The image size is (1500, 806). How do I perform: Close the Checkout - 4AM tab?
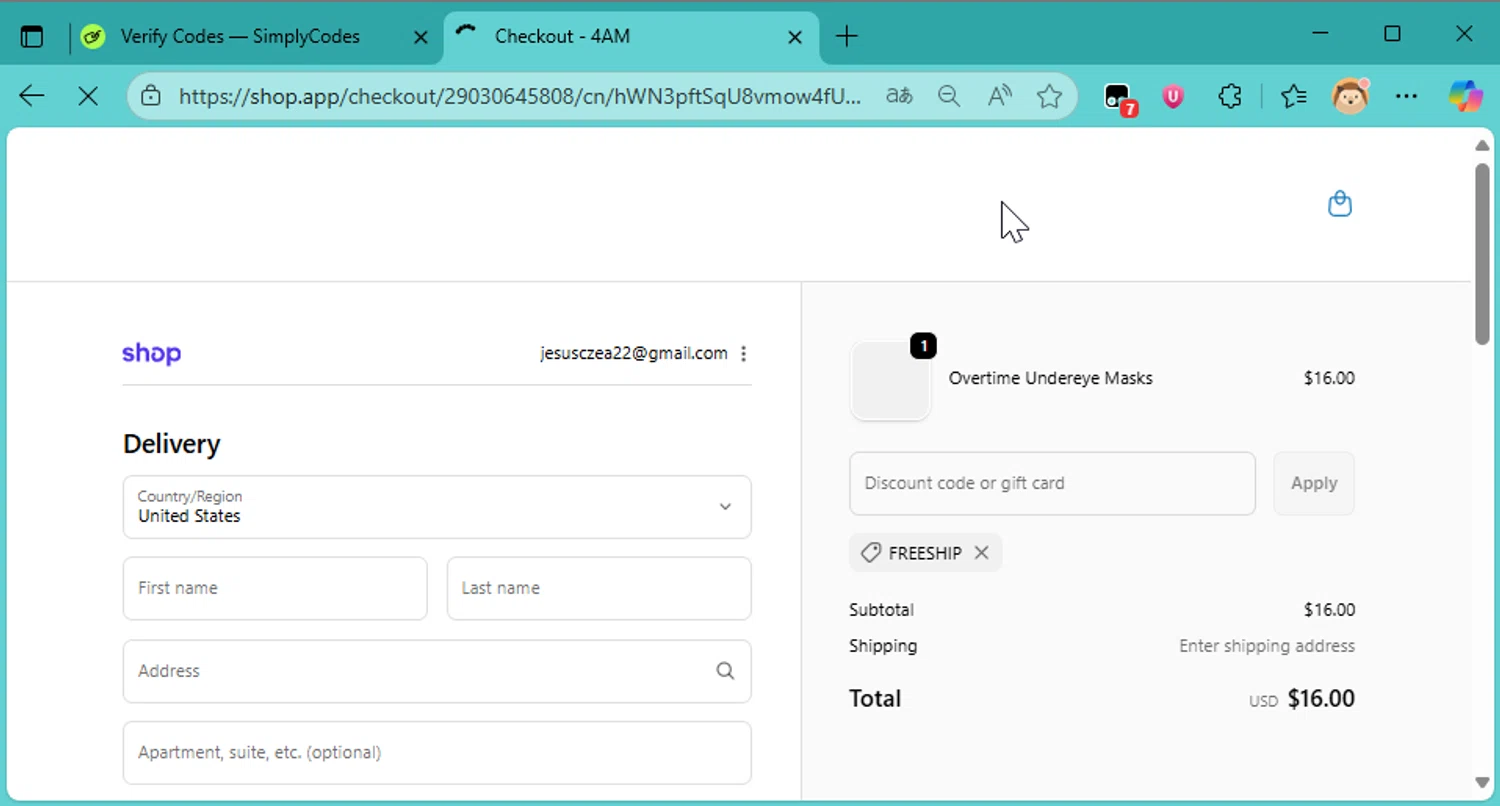[x=795, y=37]
